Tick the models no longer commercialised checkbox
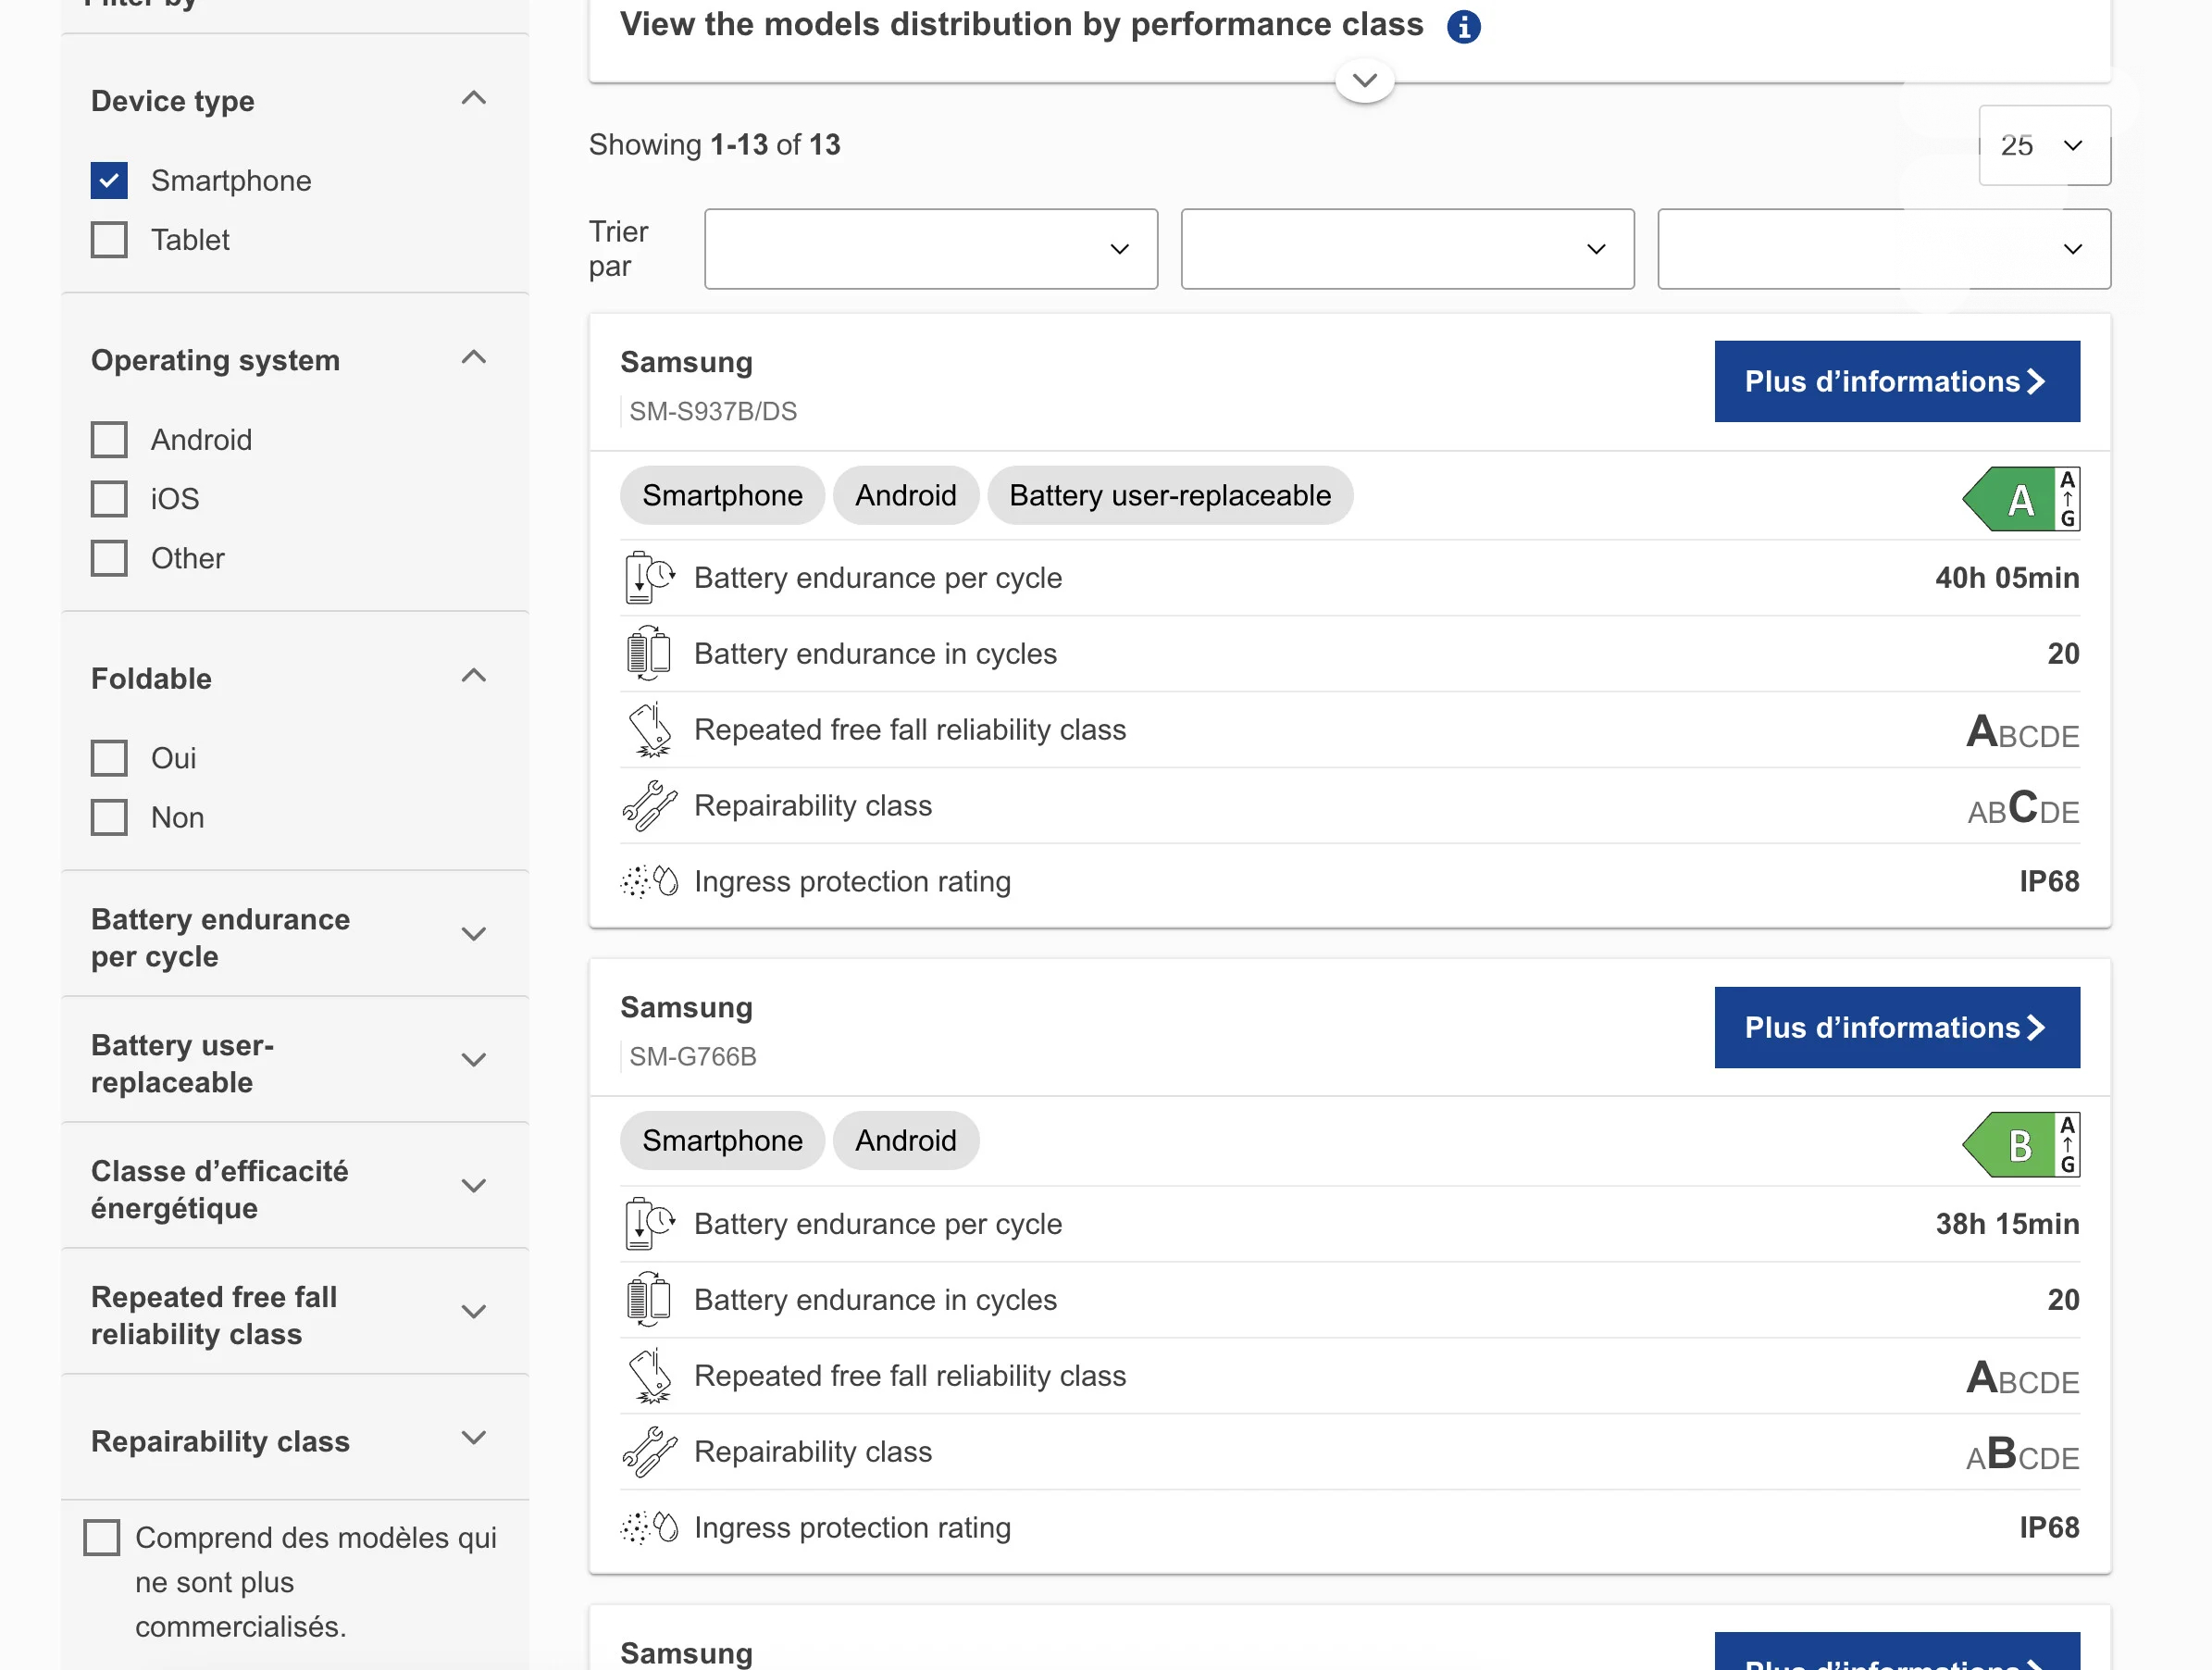Image resolution: width=2212 pixels, height=1670 pixels. (x=101, y=1537)
